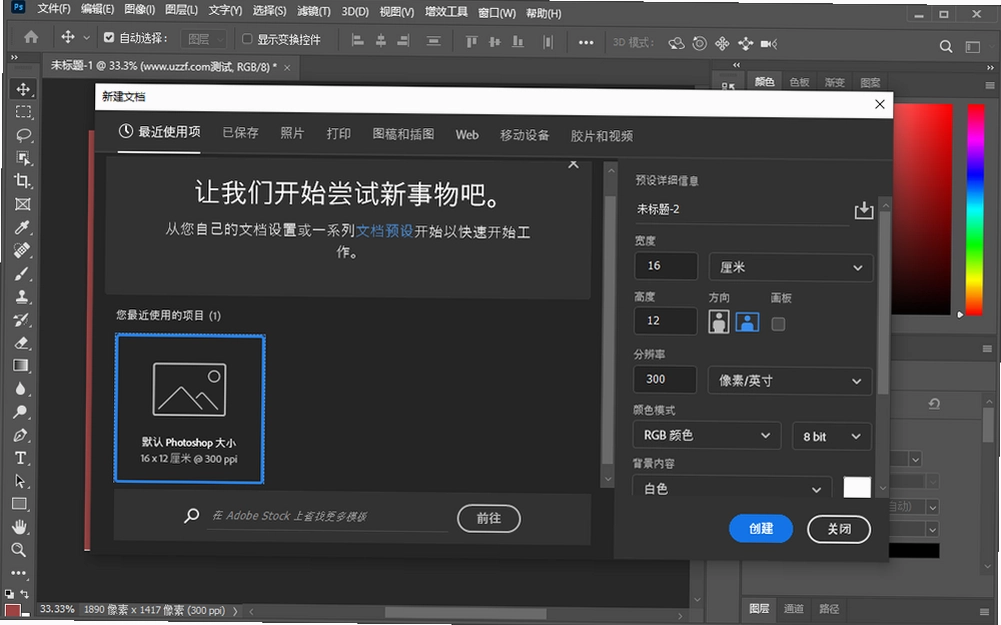Open the 像素/英寸 resolution unit dropdown
This screenshot has height=625, width=1001.
(x=790, y=381)
